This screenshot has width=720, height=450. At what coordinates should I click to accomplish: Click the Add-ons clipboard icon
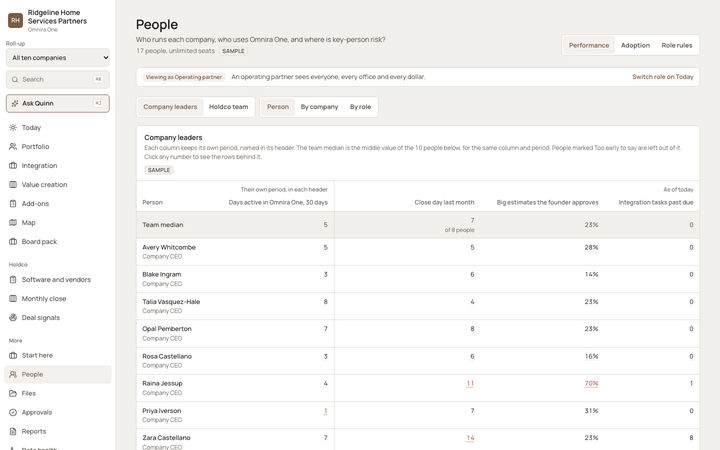pyautogui.click(x=13, y=203)
